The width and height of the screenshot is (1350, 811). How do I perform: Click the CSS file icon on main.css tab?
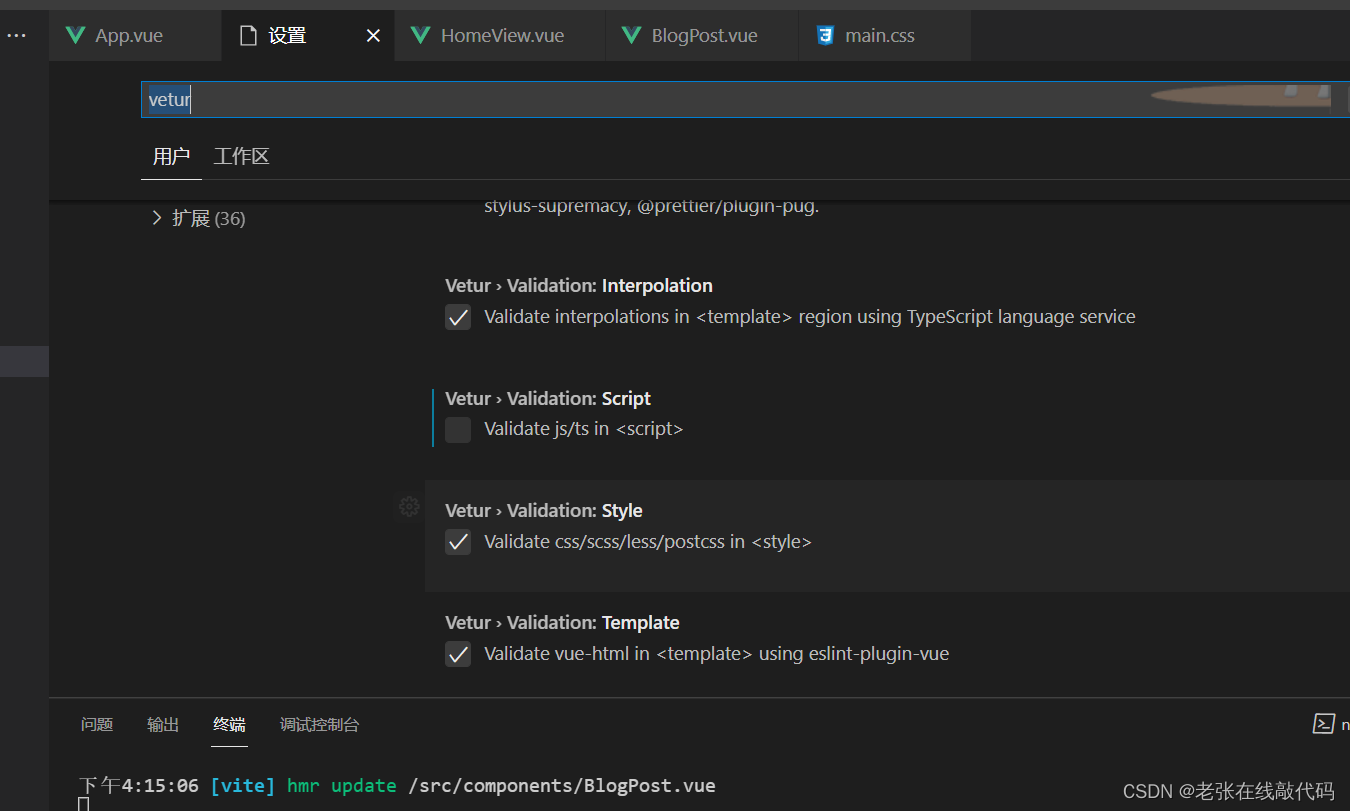tap(825, 36)
